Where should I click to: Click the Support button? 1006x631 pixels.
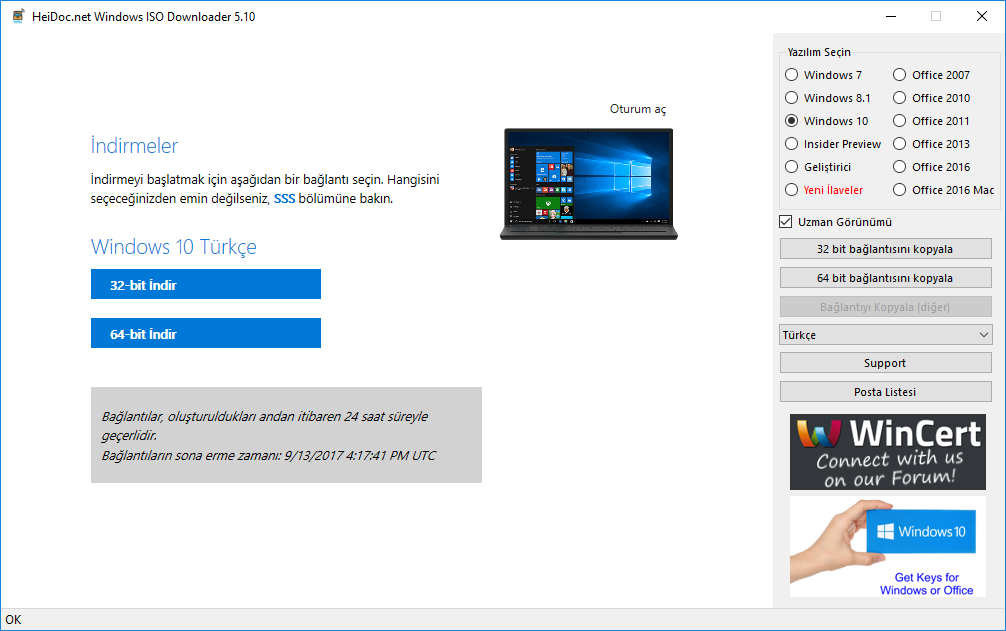pyautogui.click(x=885, y=363)
